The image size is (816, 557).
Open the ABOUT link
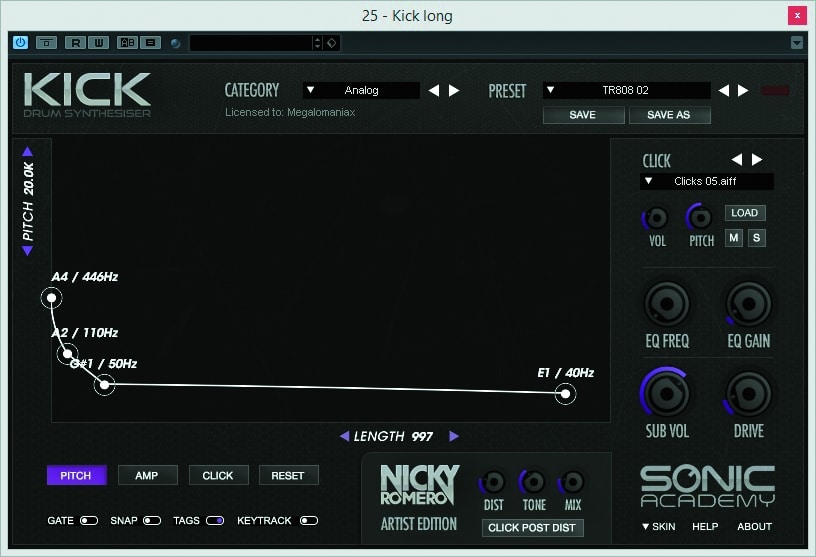755,526
